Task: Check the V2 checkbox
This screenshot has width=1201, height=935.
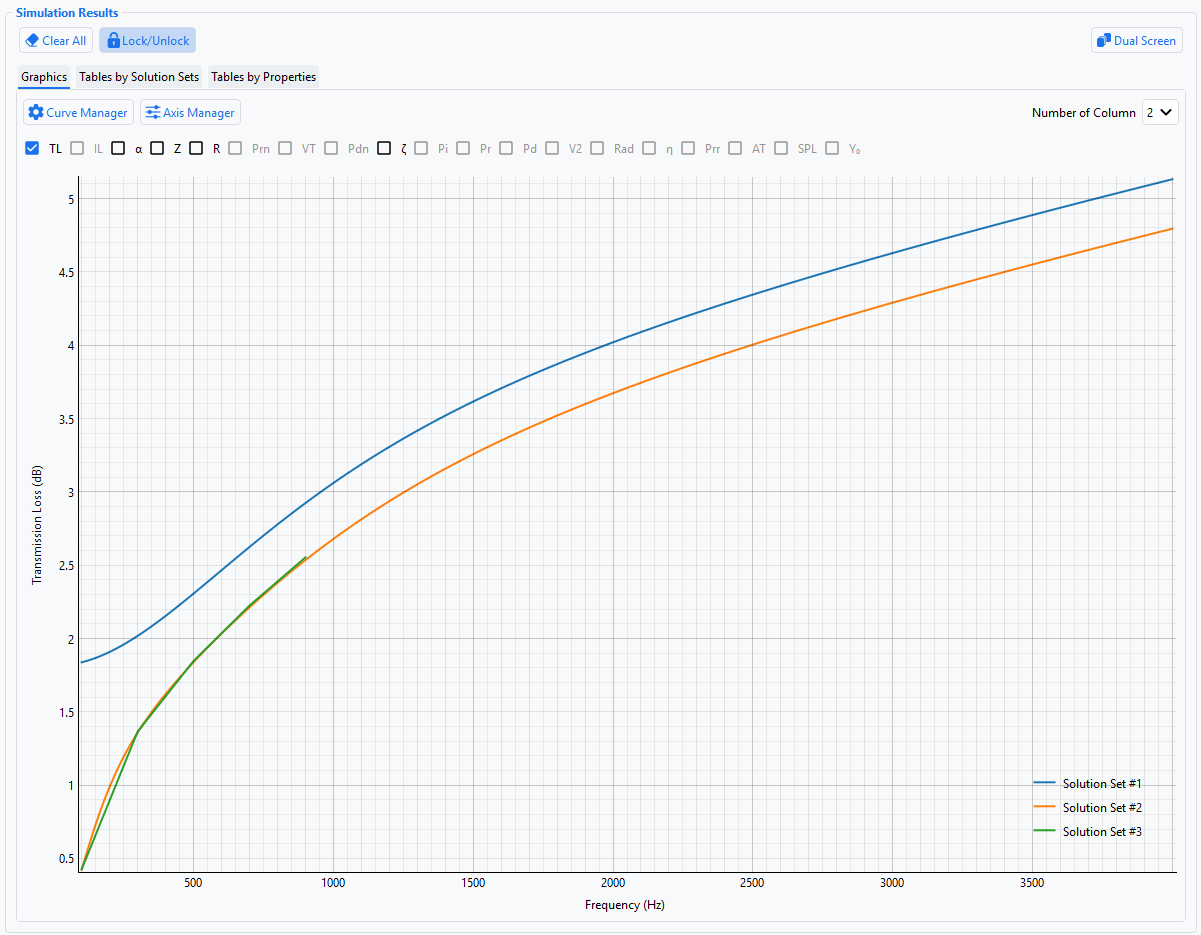Action: click(552, 149)
